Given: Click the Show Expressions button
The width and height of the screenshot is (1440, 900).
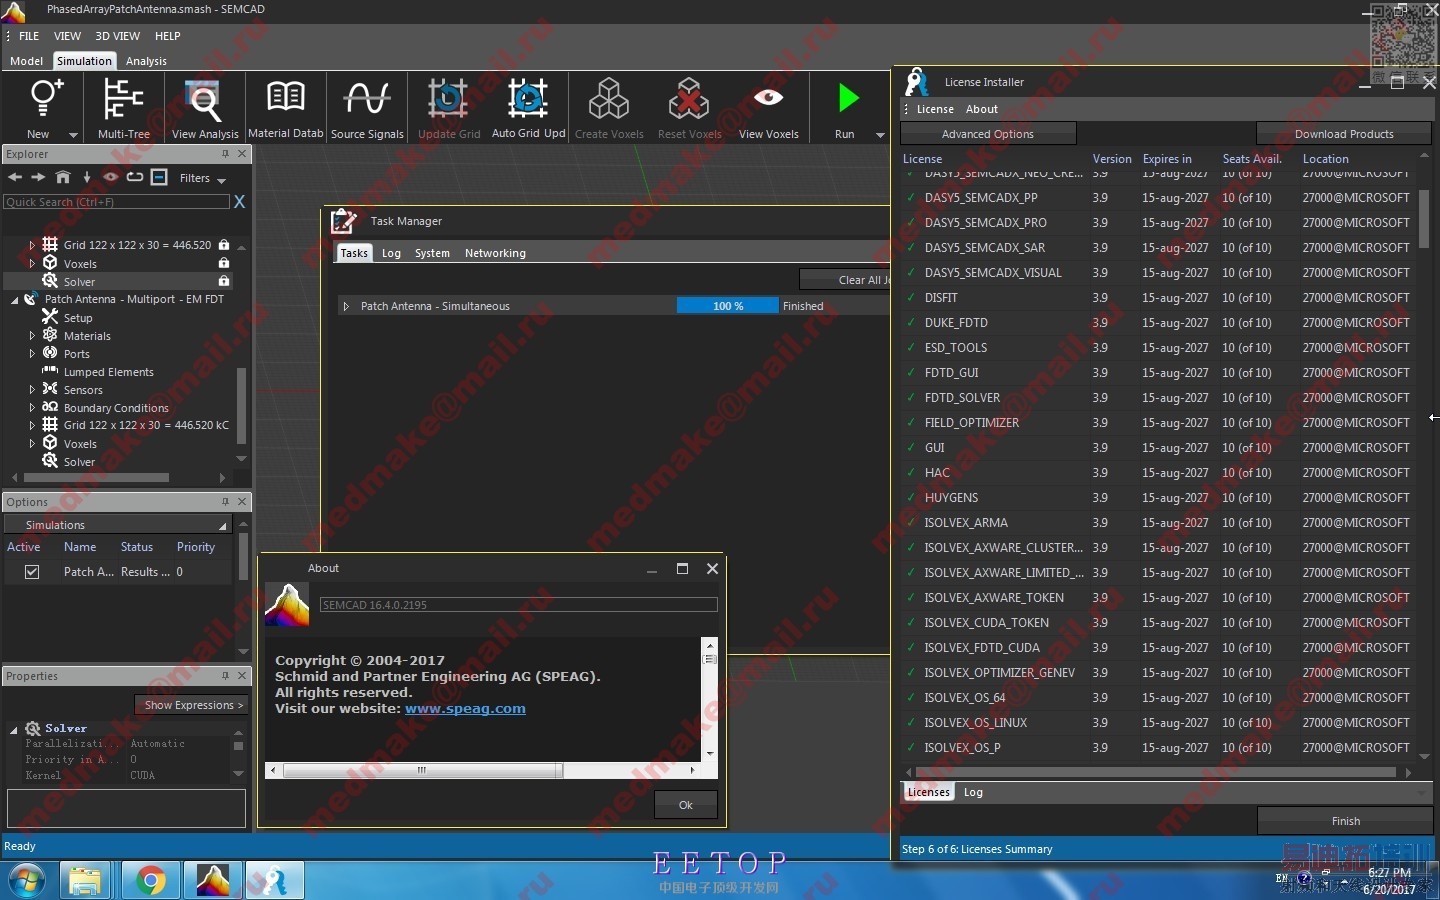Looking at the screenshot, I should (x=191, y=705).
